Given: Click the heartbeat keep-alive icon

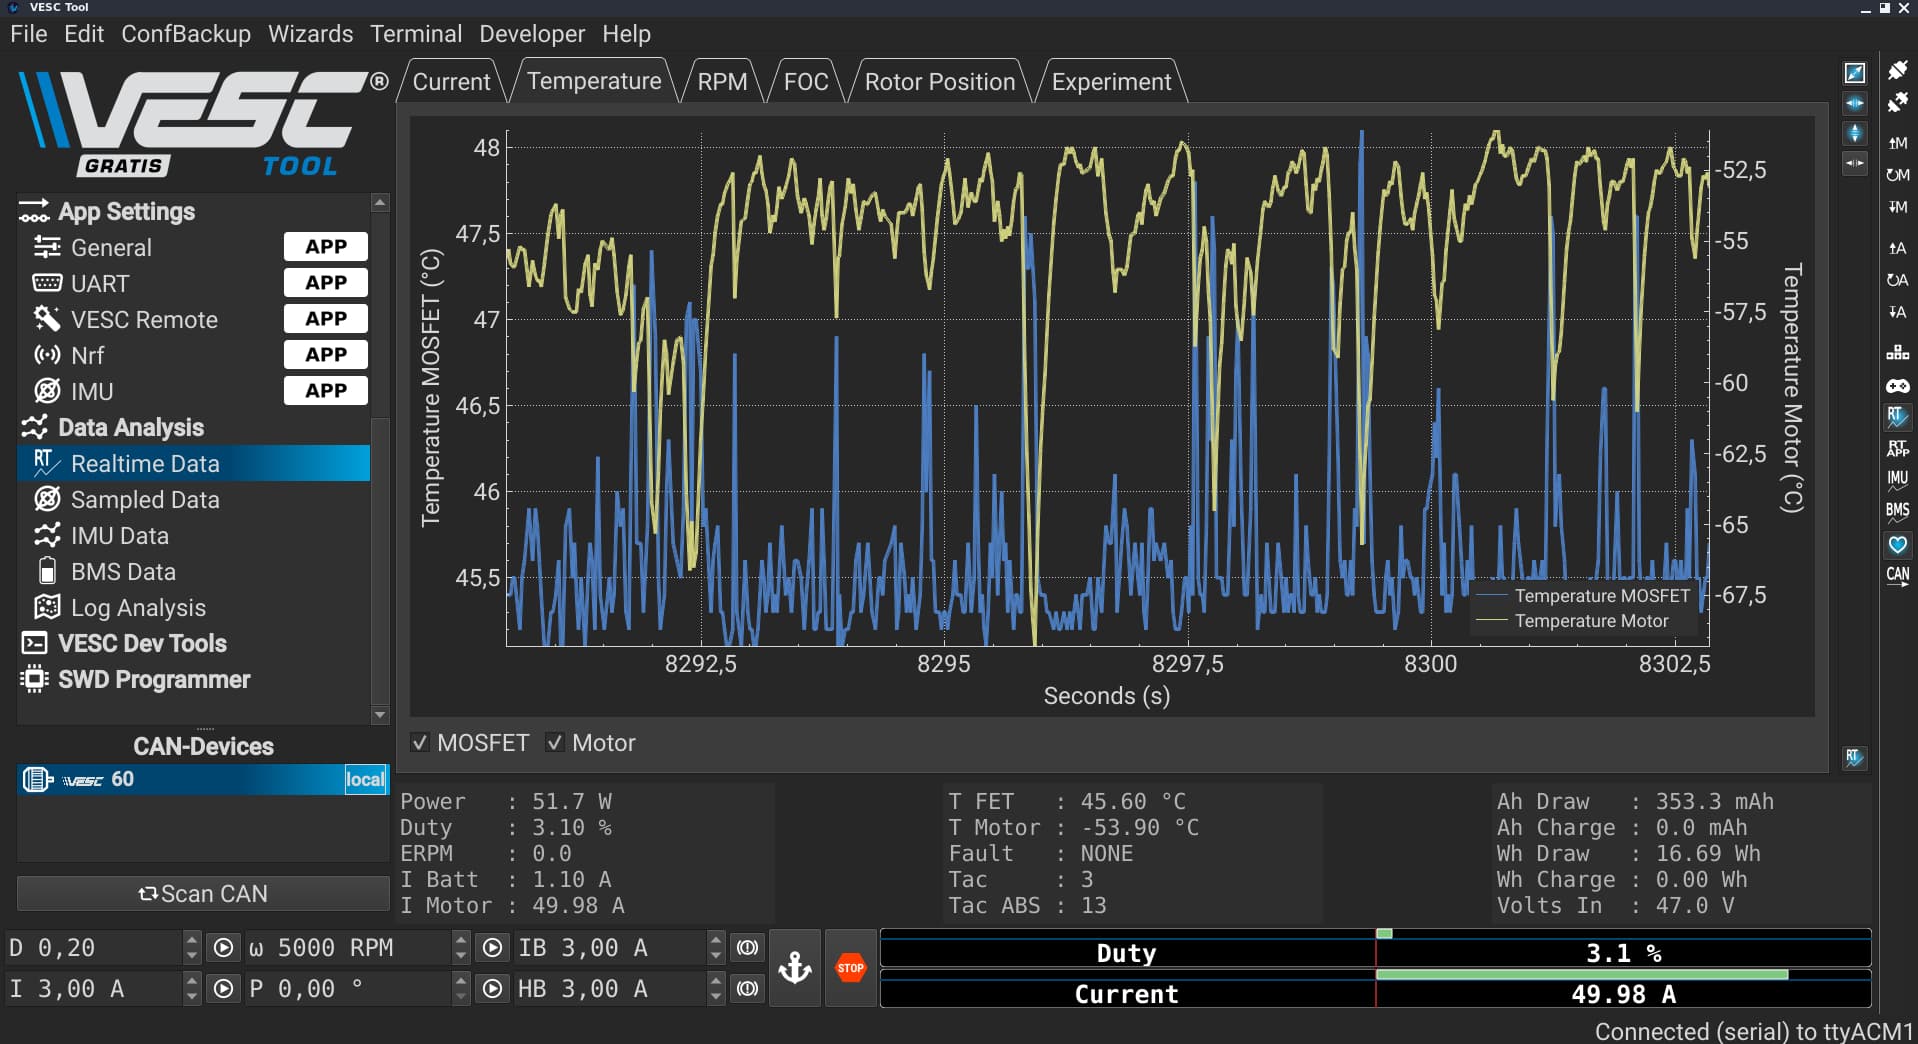Looking at the screenshot, I should coord(1897,544).
